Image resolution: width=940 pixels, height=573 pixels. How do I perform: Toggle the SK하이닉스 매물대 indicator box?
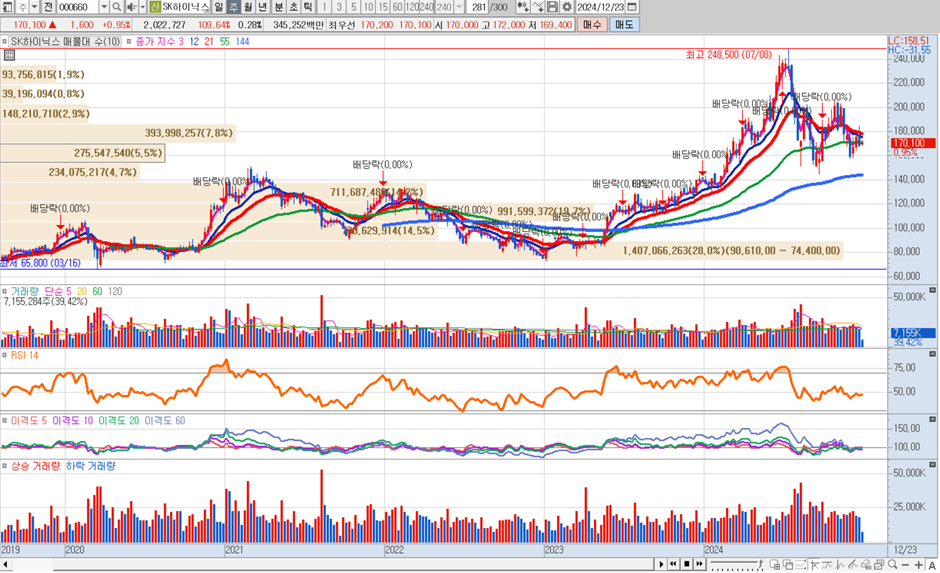pyautogui.click(x=6, y=41)
